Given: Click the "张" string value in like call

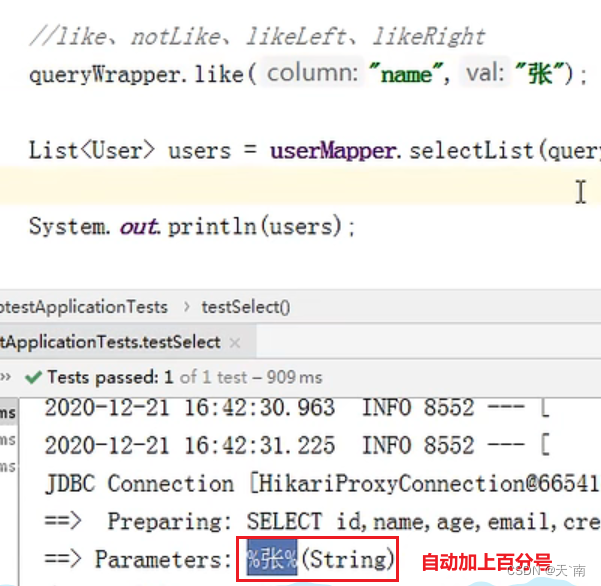Looking at the screenshot, I should (540, 74).
